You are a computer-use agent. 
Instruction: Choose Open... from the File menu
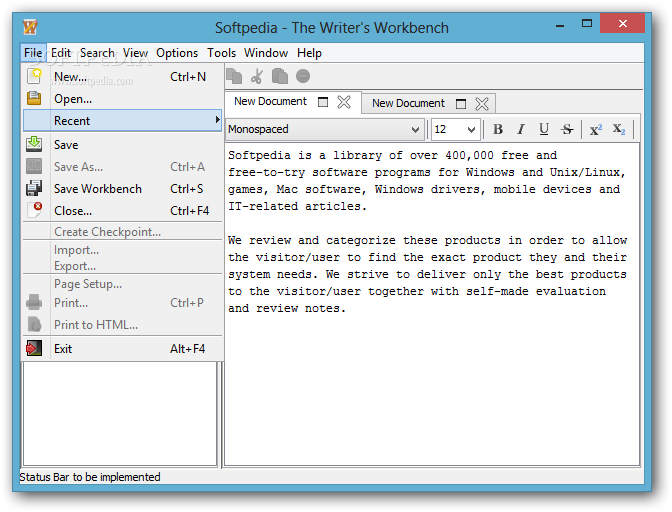(123, 99)
